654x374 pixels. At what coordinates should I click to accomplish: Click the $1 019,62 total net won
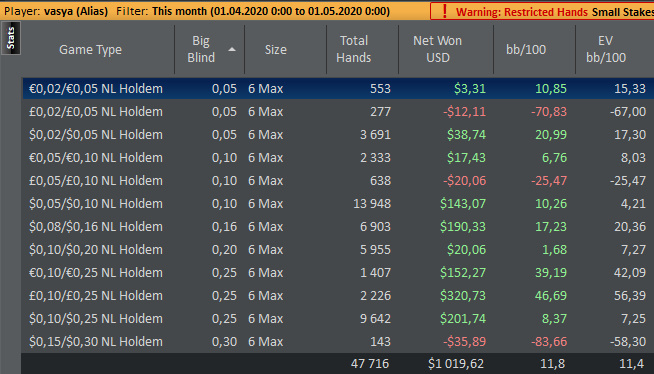[456, 364]
